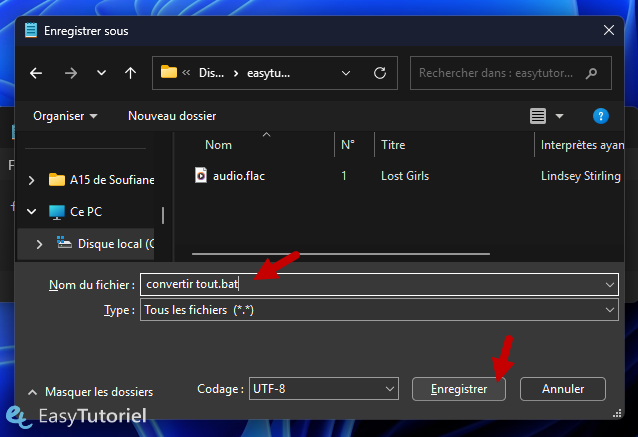This screenshot has height=437, width=638.
Task: Click the audio.flac file icon
Action: [201, 175]
